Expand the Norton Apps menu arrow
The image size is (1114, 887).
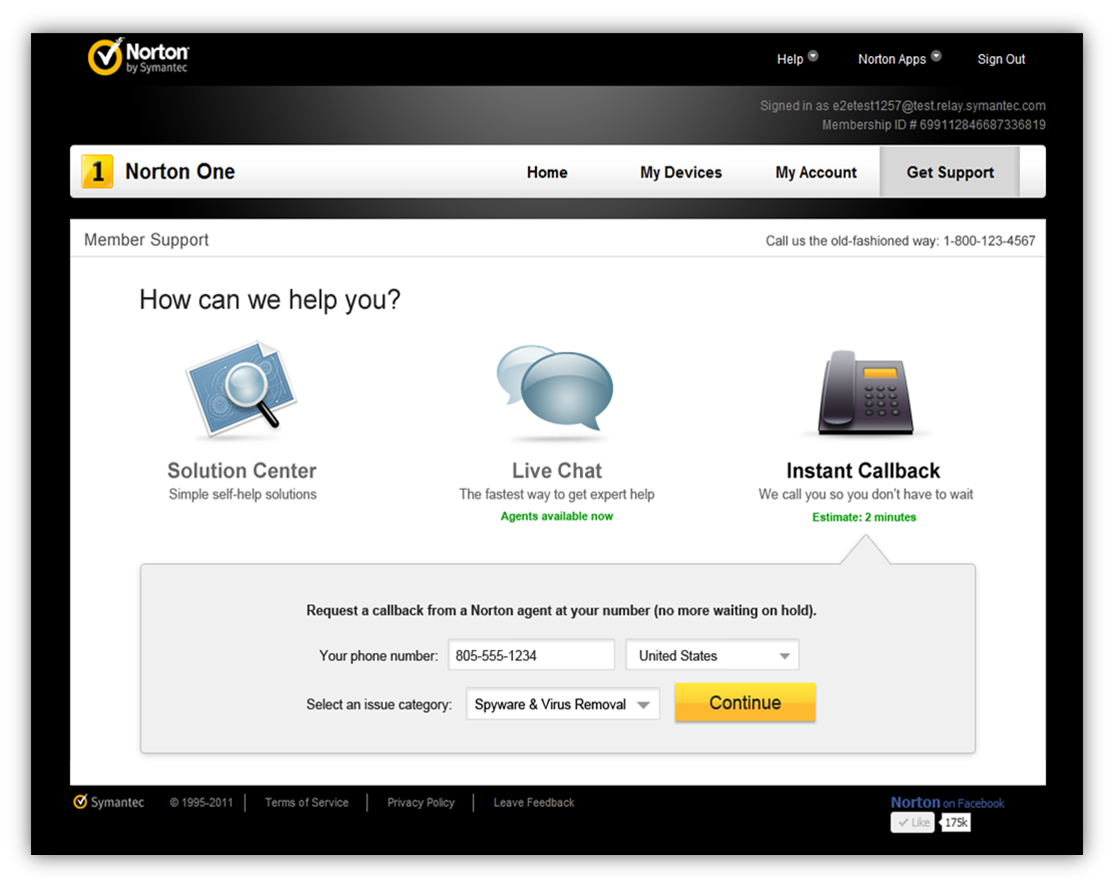[936, 56]
